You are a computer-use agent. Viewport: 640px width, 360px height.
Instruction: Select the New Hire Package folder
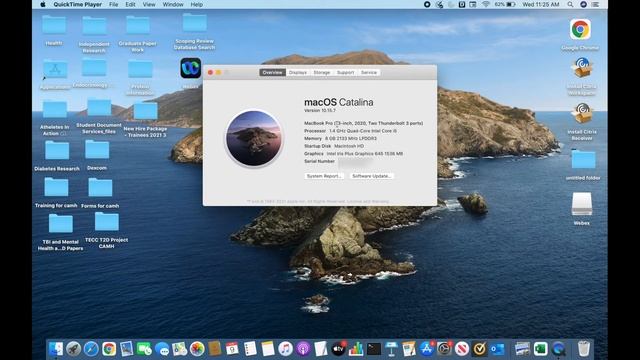pyautogui.click(x=145, y=110)
